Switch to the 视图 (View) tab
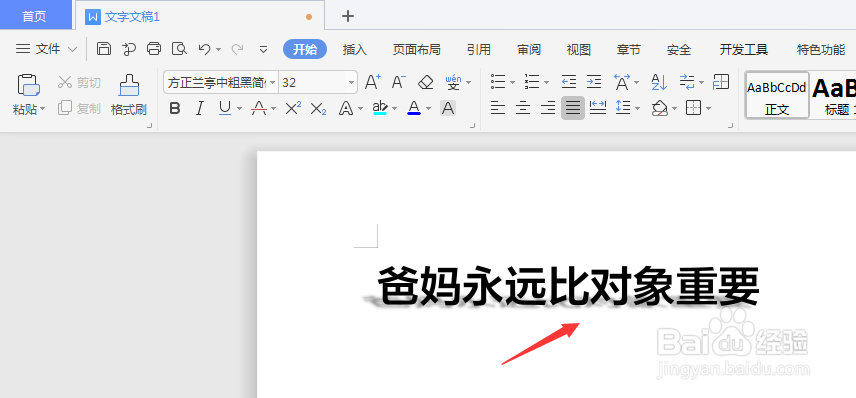Viewport: 856px width, 398px height. 579,50
